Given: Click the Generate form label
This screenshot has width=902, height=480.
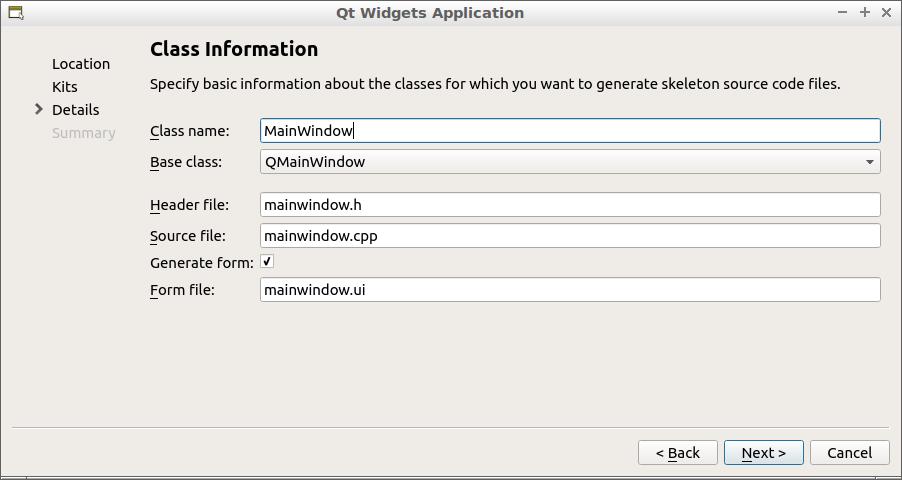Looking at the screenshot, I should (202, 263).
